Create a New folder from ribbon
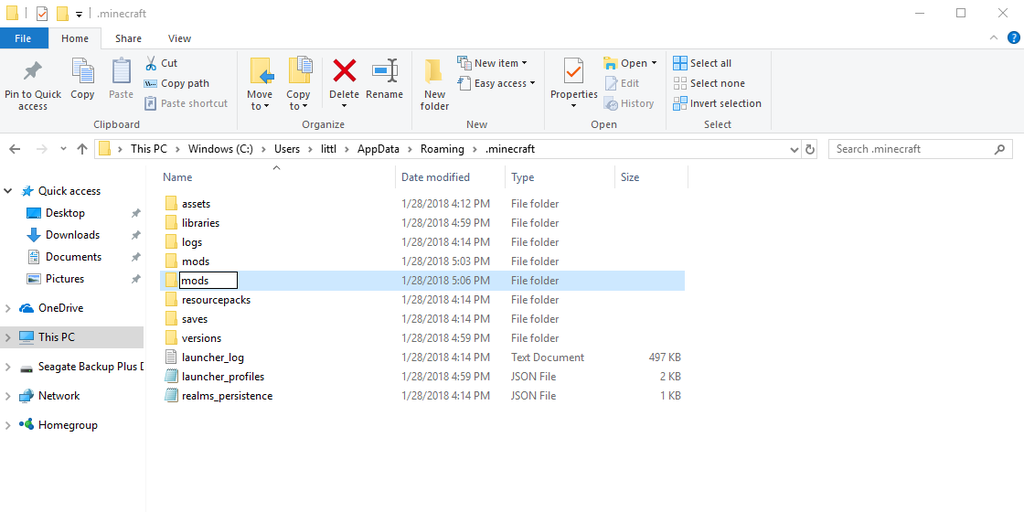Viewport: 1024px width, 512px height. [434, 84]
